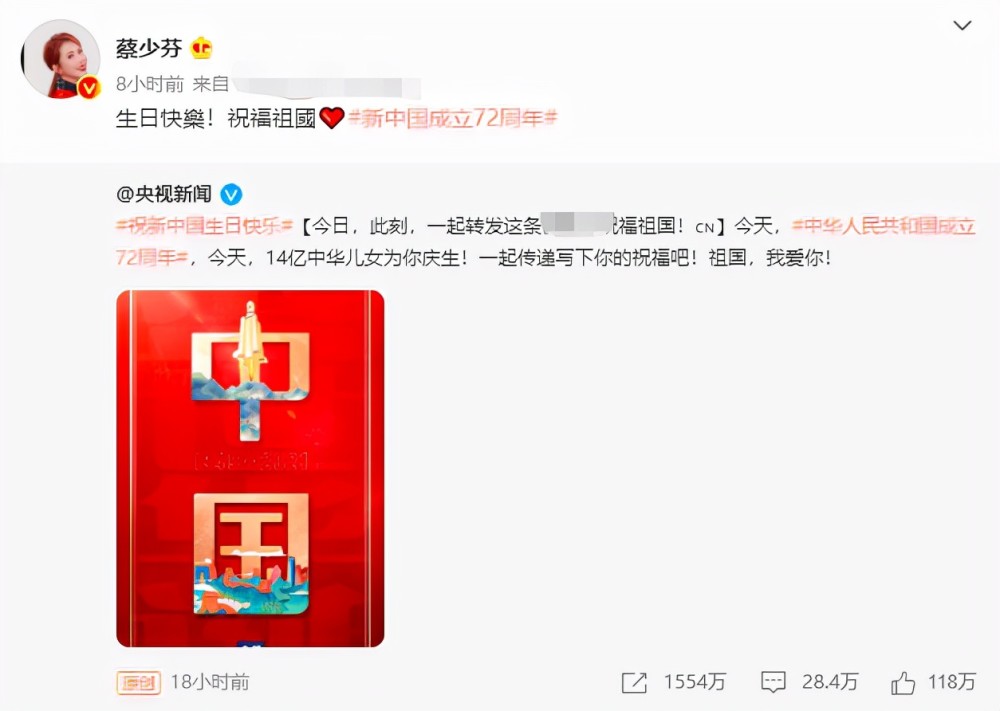
Task: Click the 1554万 repost count
Action: (695, 682)
